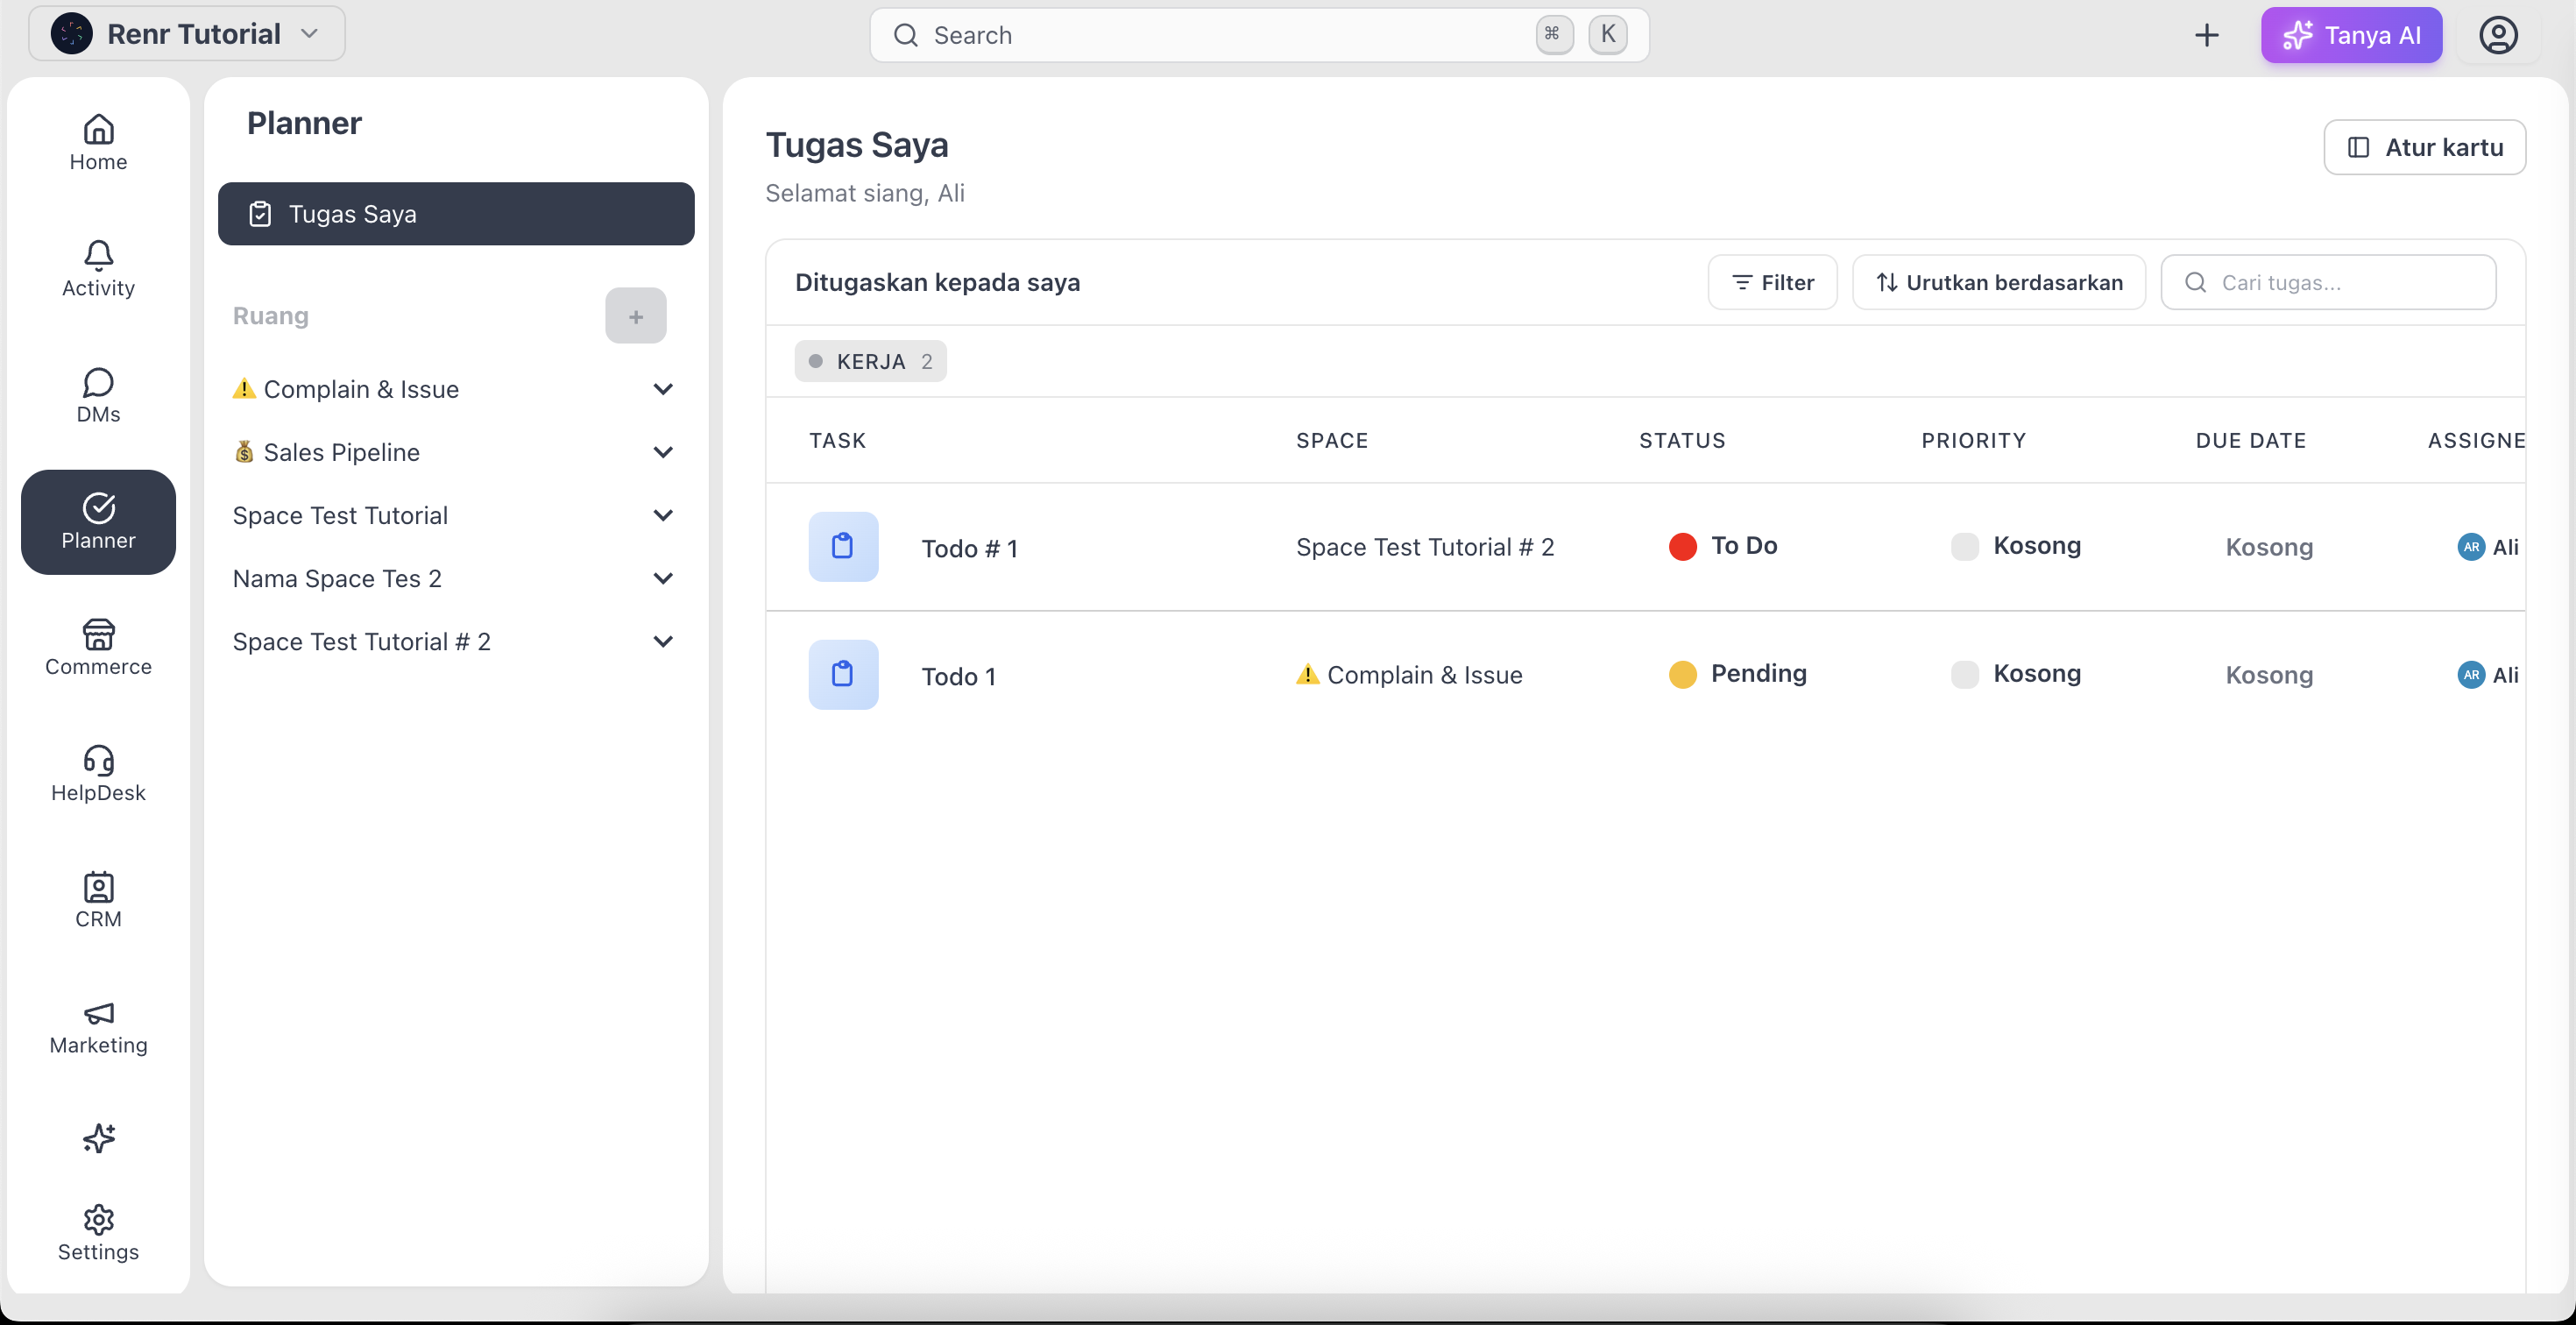2576x1325 pixels.
Task: Open Space Test Tutorial # 2 sidebar label
Action: 362,641
